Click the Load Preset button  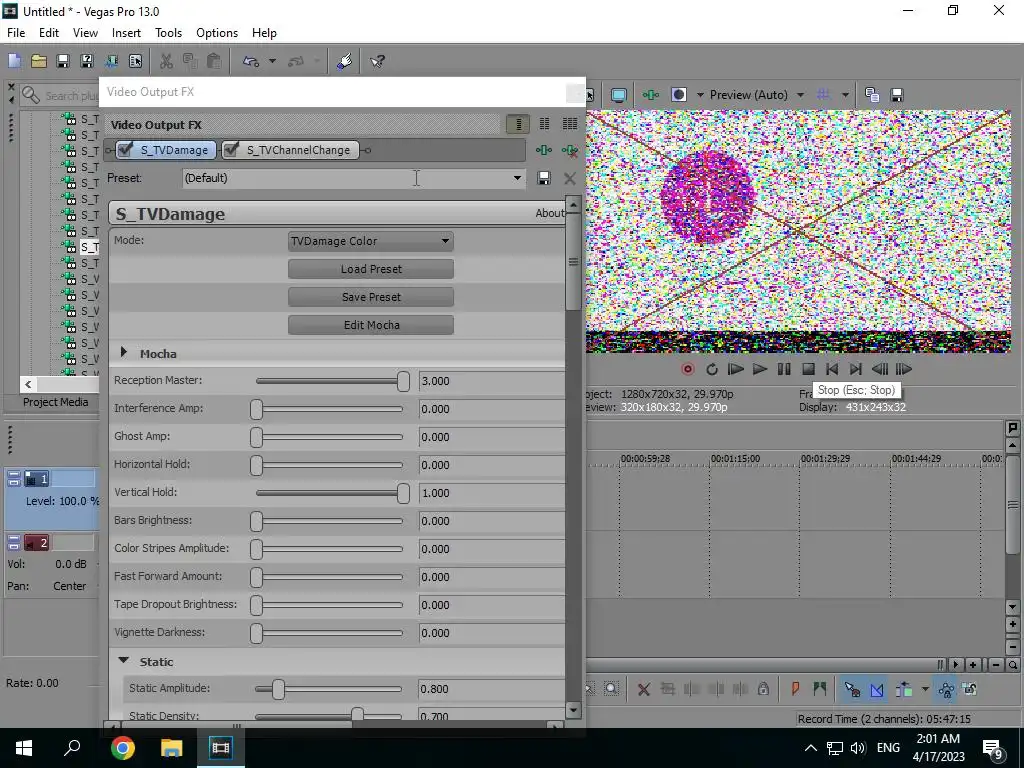pos(371,269)
